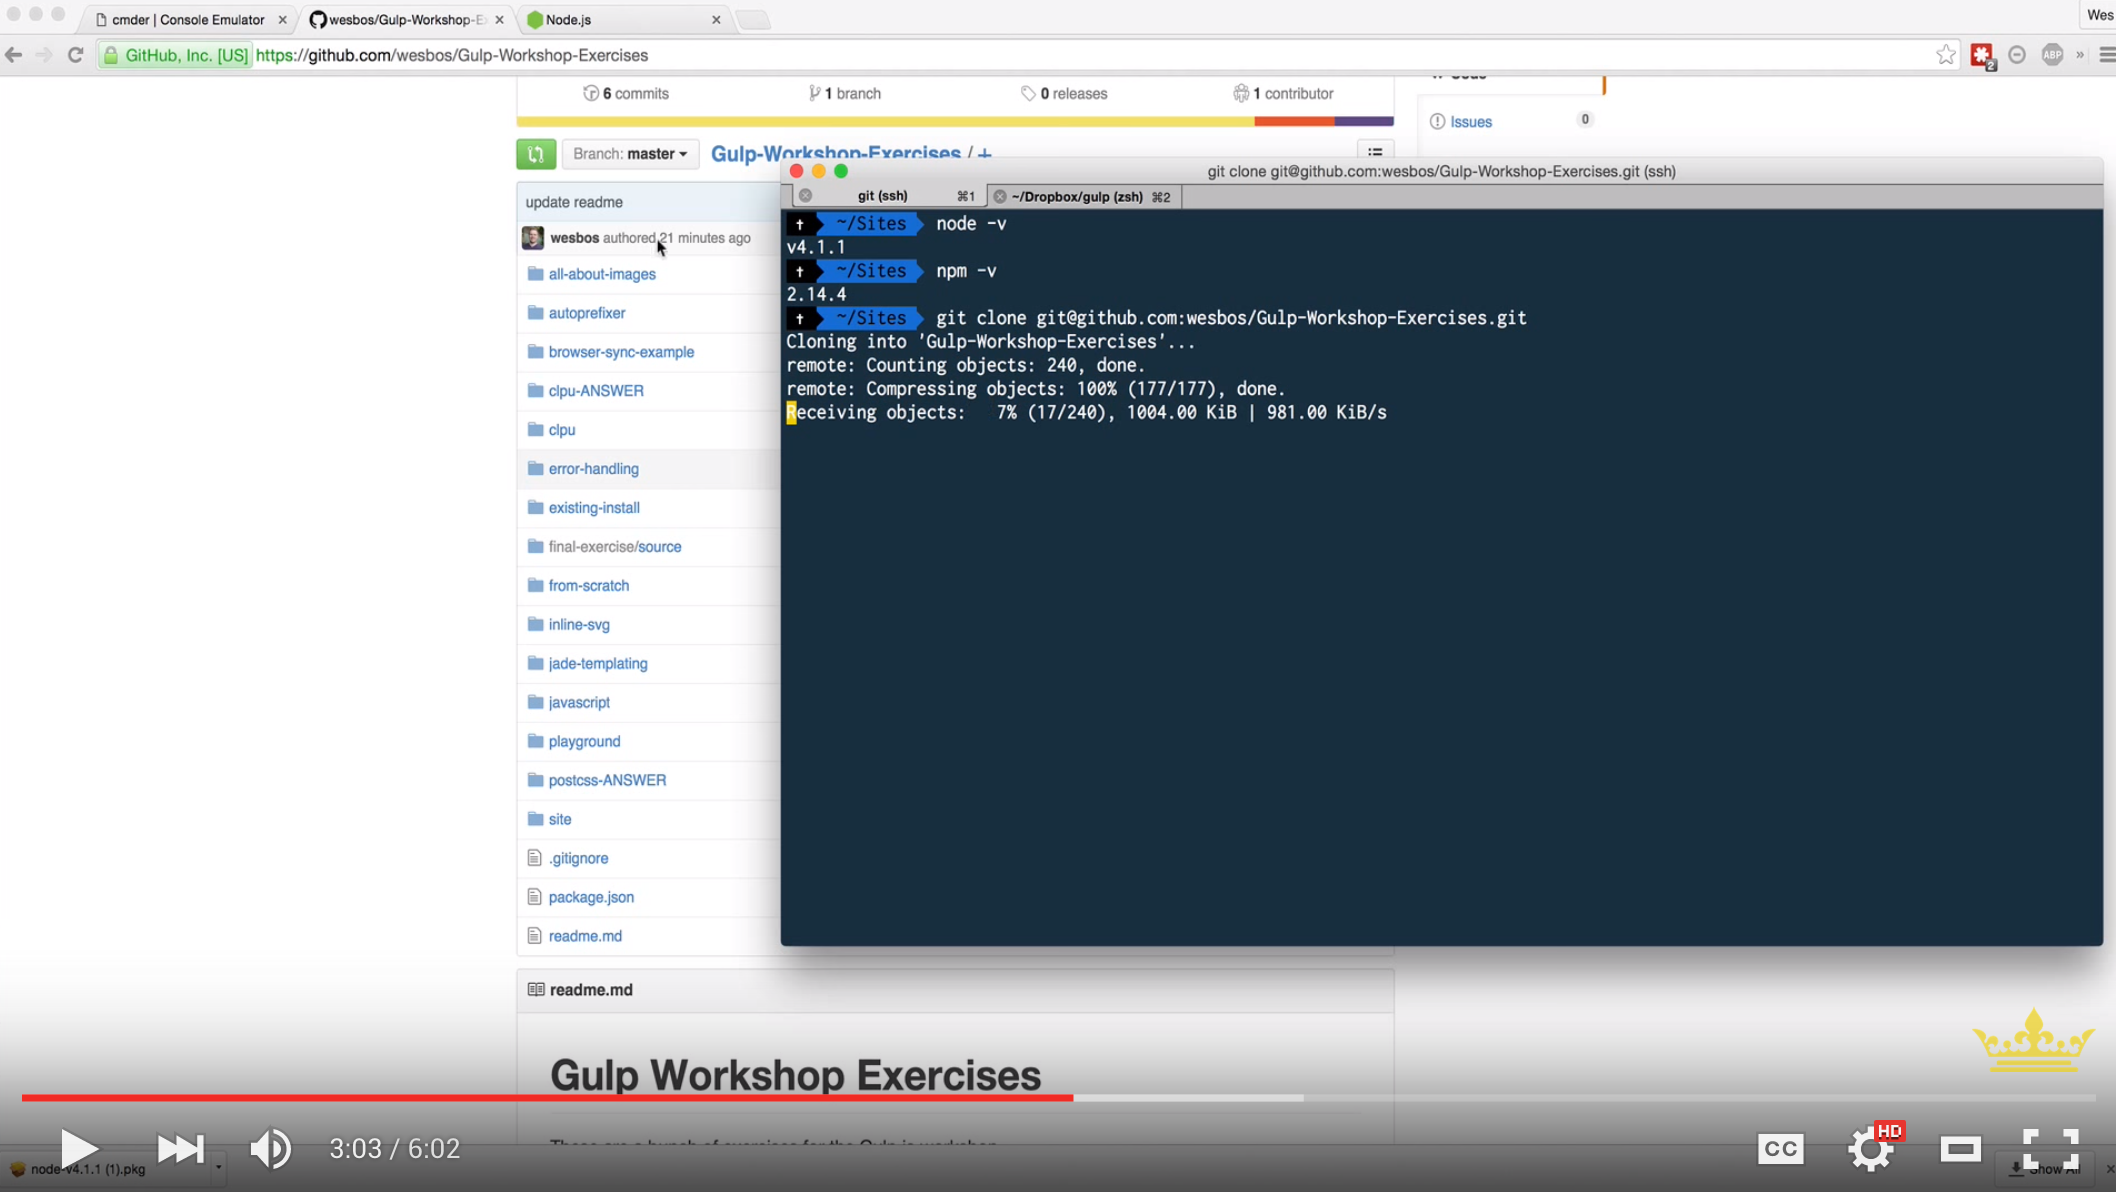Open Gulp-Workshop-Exercises breadcrumb link

835,153
